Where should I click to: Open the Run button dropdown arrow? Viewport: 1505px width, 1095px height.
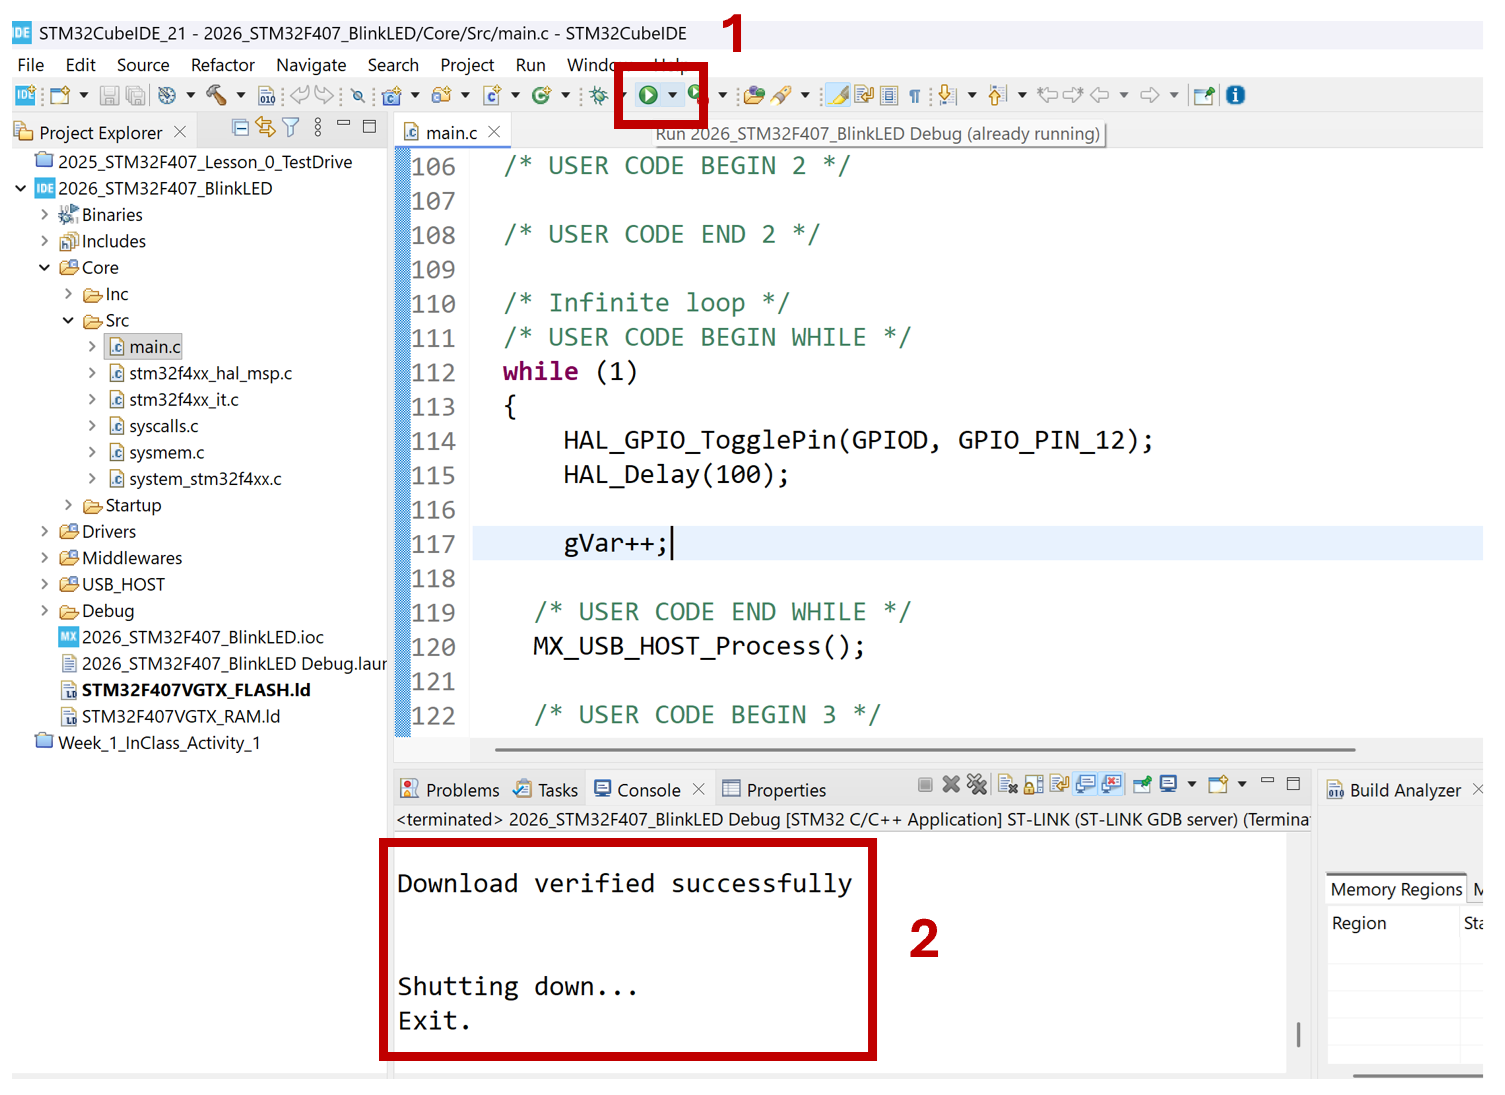click(672, 95)
